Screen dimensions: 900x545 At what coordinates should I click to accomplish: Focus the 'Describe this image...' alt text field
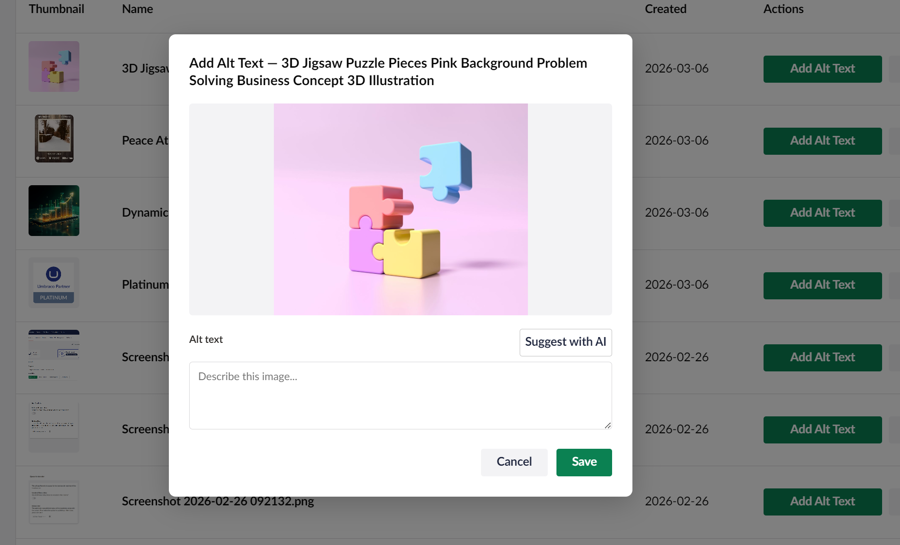point(400,395)
